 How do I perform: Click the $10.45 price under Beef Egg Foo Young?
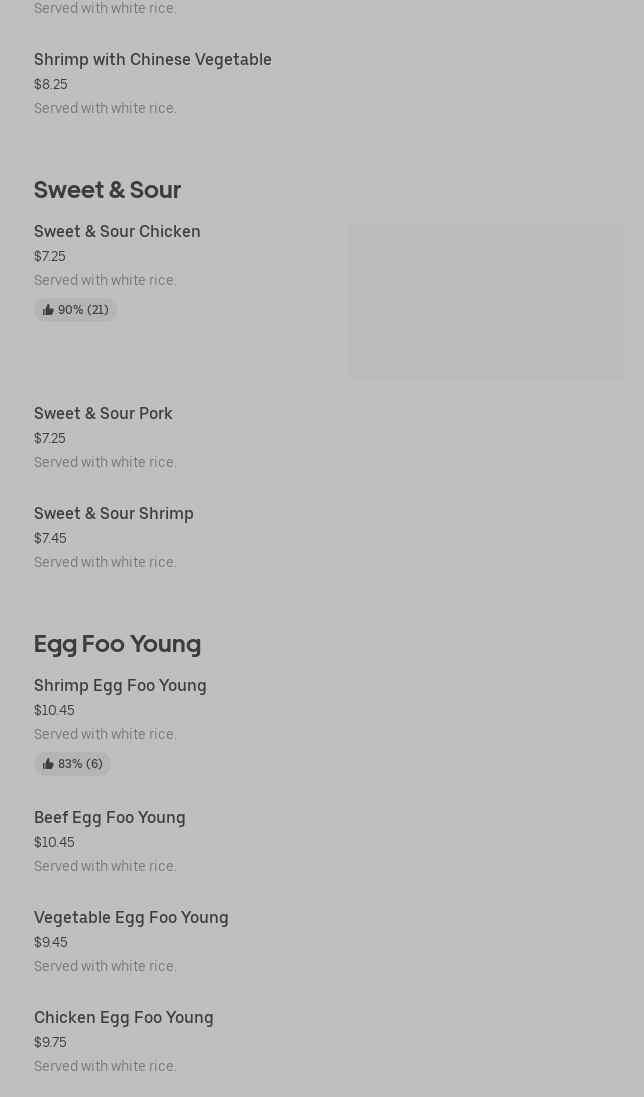tap(54, 843)
